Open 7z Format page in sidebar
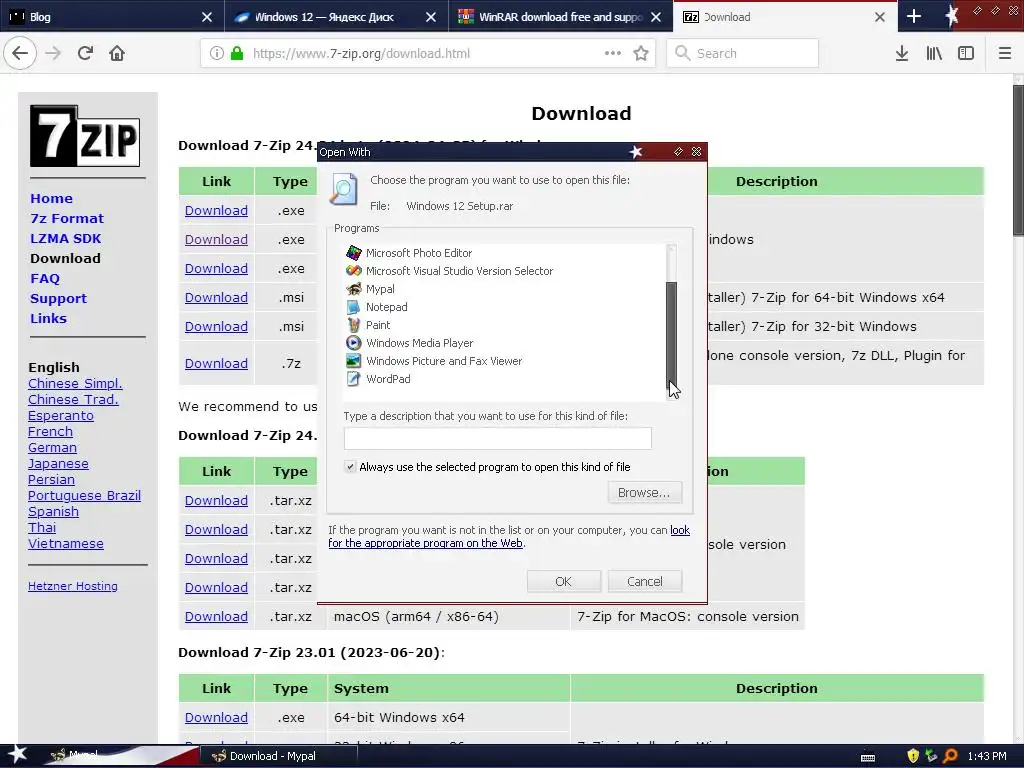 pos(67,218)
